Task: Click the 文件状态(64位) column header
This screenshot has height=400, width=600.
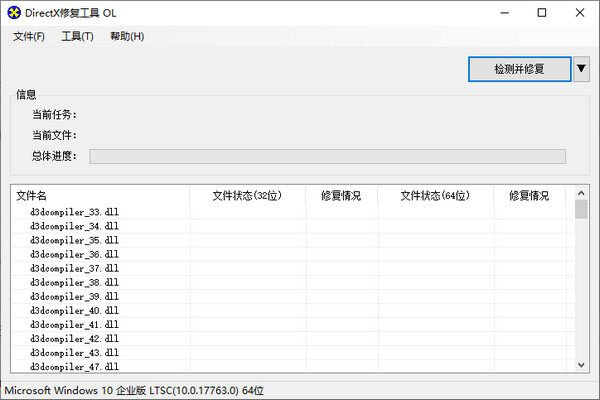Action: 435,196
